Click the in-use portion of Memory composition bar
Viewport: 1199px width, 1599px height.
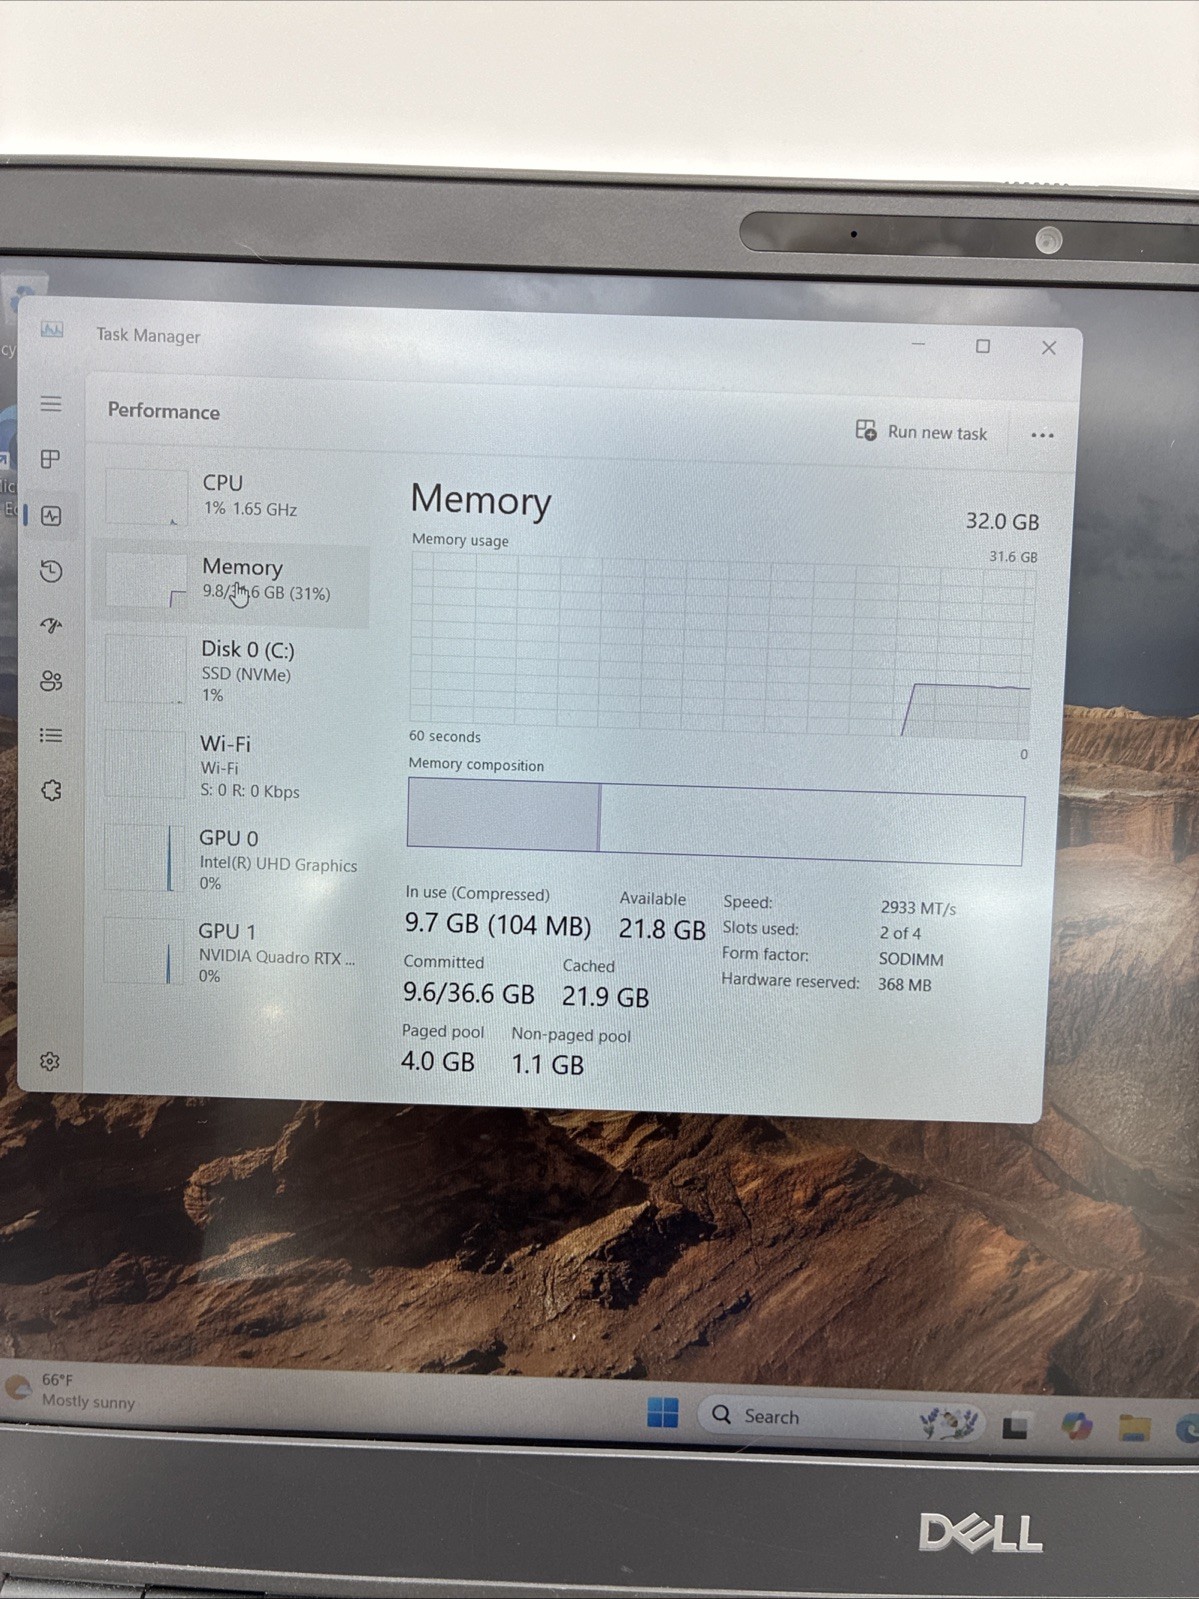[503, 816]
